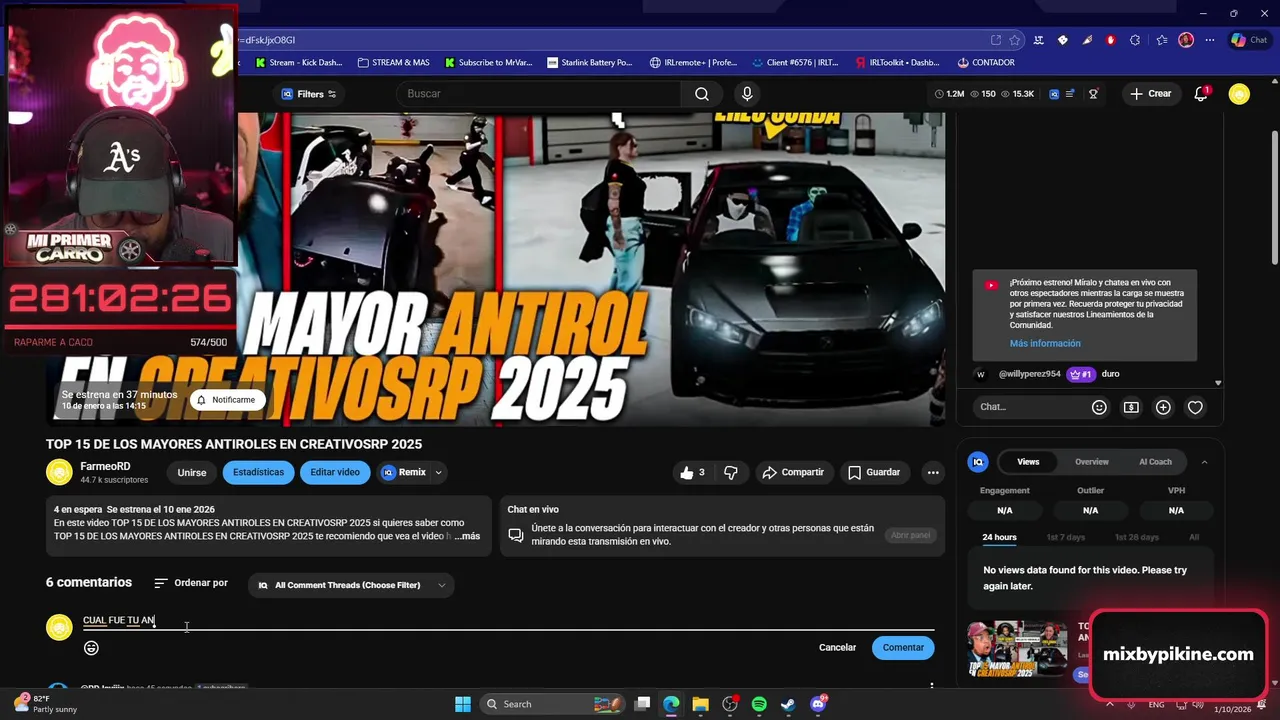Click the Filters toggle in header
The image size is (1280, 720).
click(x=308, y=94)
